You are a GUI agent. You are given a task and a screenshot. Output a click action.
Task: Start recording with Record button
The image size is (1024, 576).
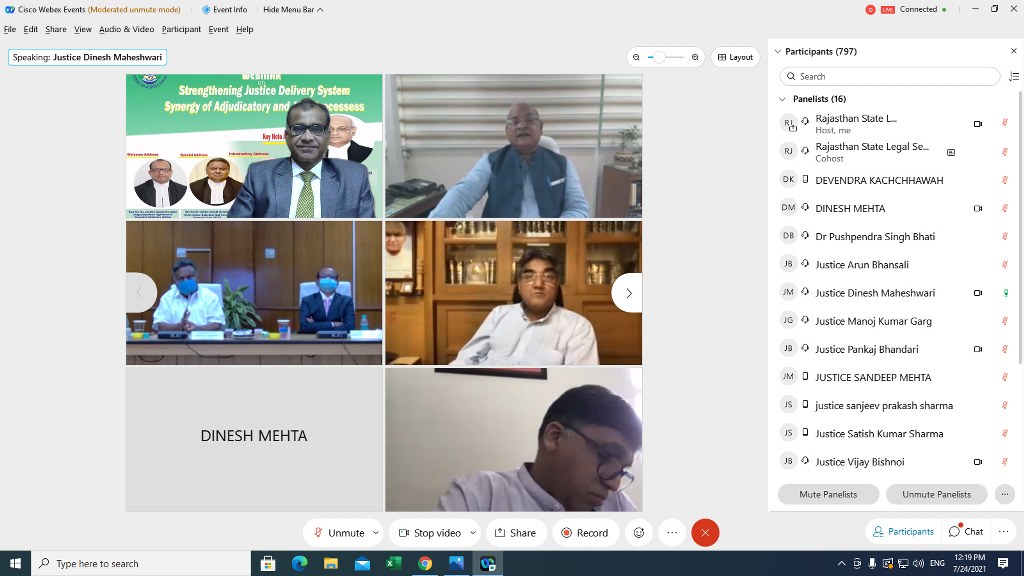[584, 533]
